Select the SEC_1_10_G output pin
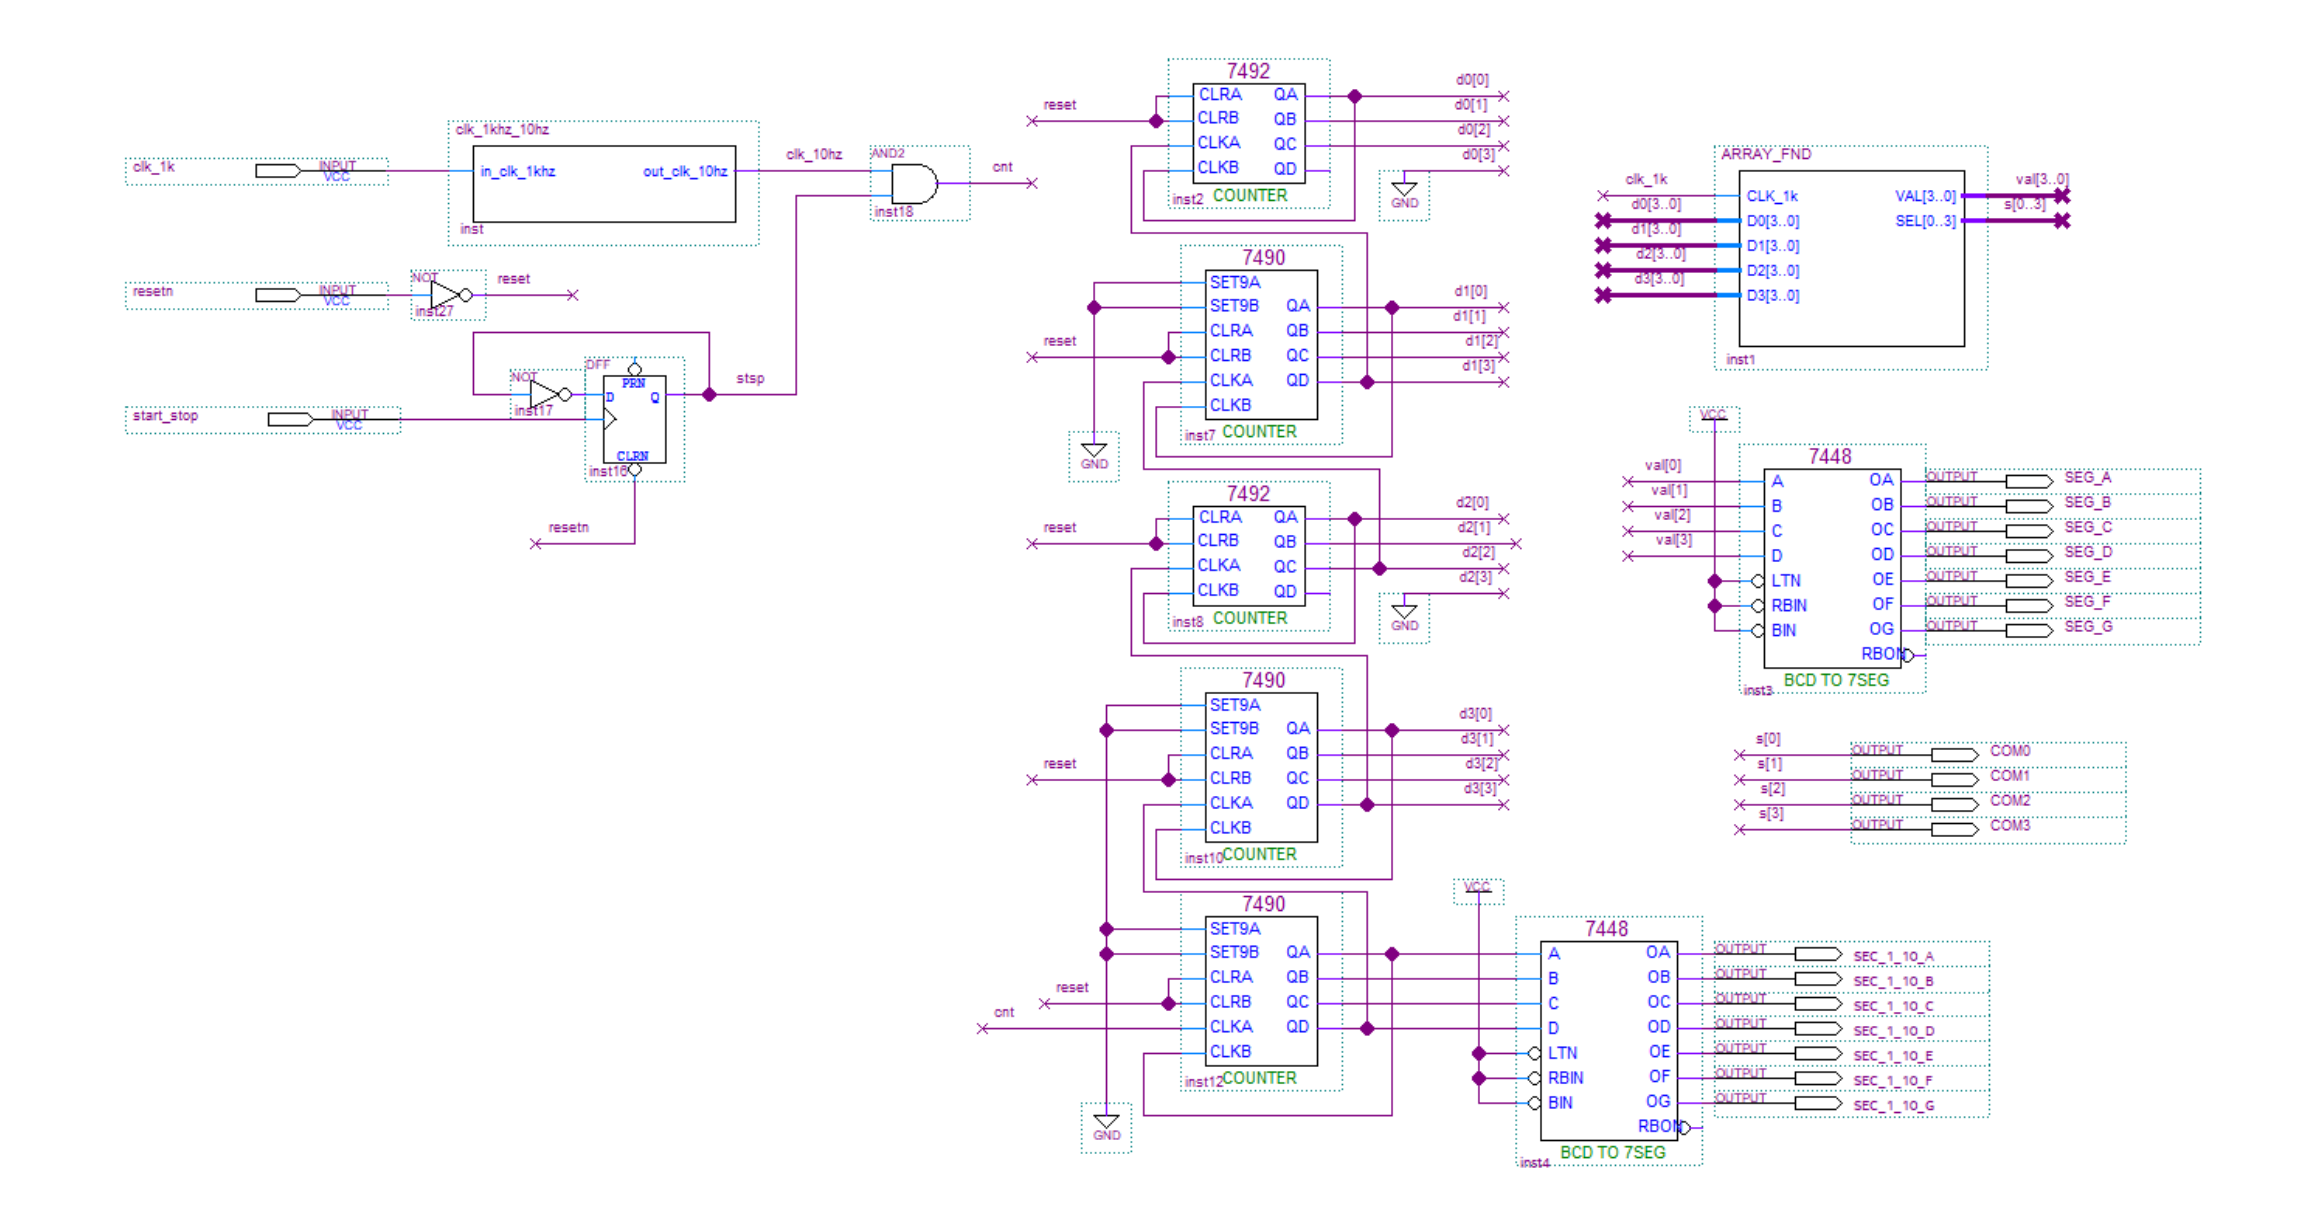This screenshot has height=1213, width=2323. coord(1818,1103)
